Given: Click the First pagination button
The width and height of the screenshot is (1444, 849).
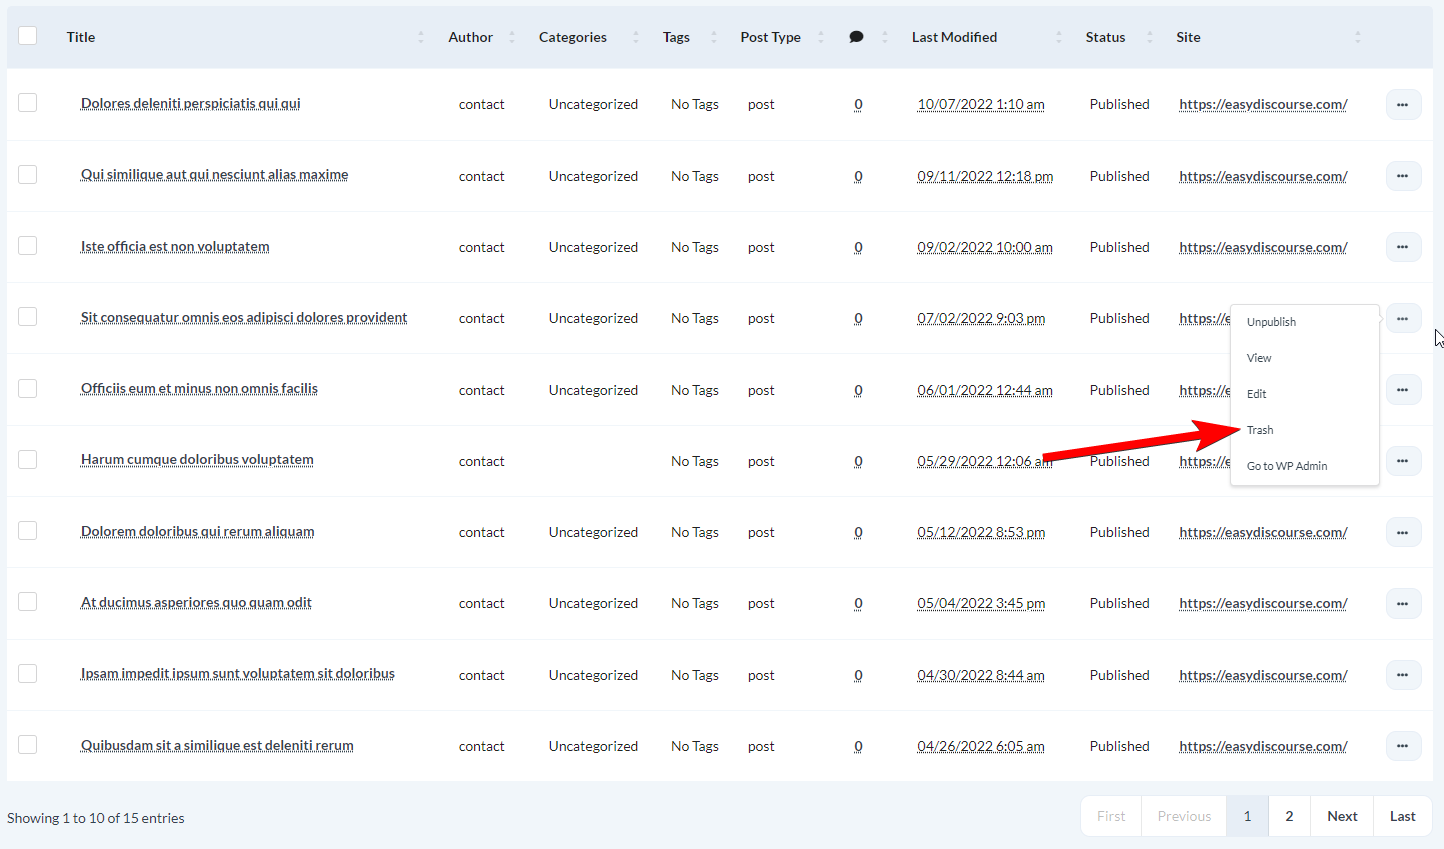Looking at the screenshot, I should coord(1111,816).
